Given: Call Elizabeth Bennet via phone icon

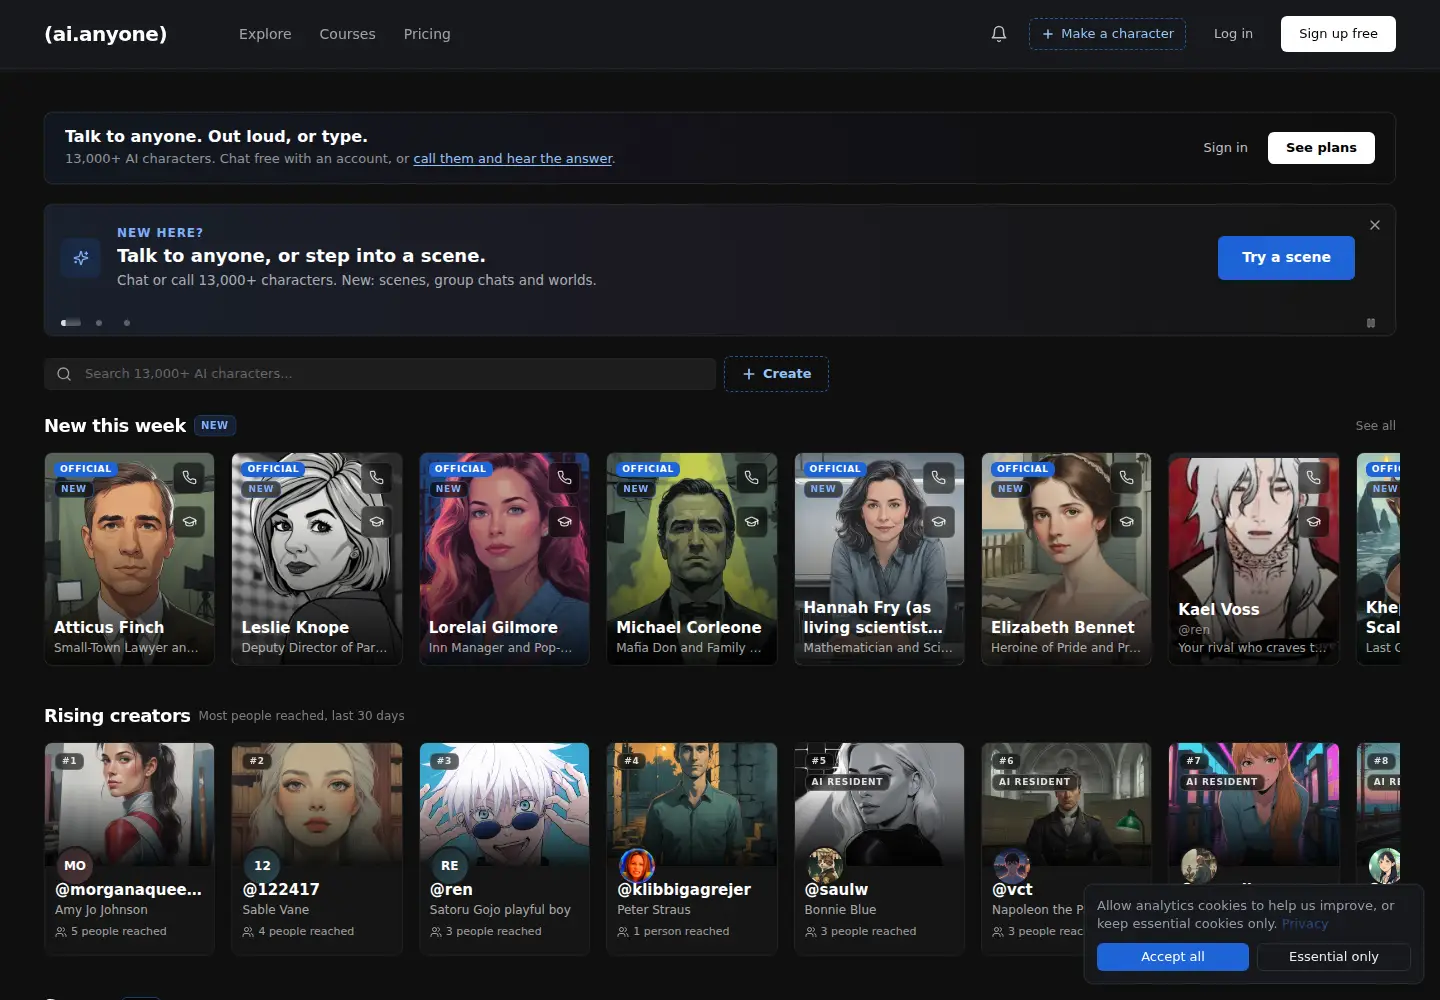Looking at the screenshot, I should point(1126,478).
